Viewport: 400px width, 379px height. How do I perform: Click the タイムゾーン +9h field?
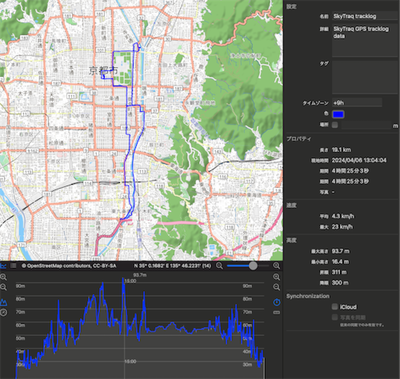coord(357,103)
